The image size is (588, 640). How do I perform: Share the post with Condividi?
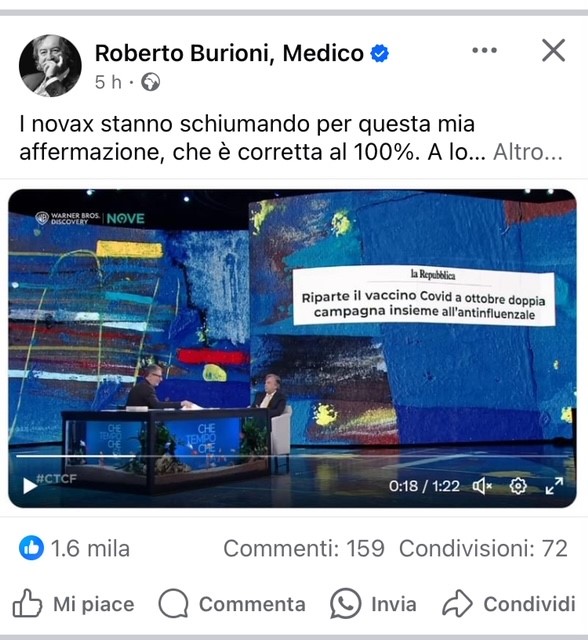(509, 604)
